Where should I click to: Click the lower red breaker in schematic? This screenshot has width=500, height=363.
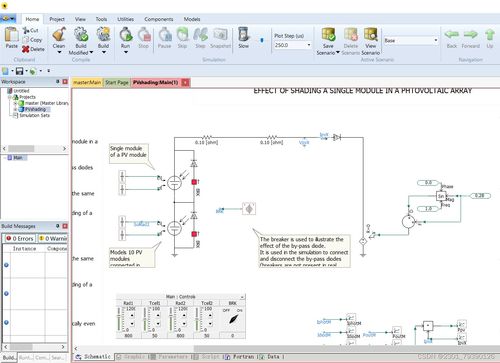coord(194,234)
